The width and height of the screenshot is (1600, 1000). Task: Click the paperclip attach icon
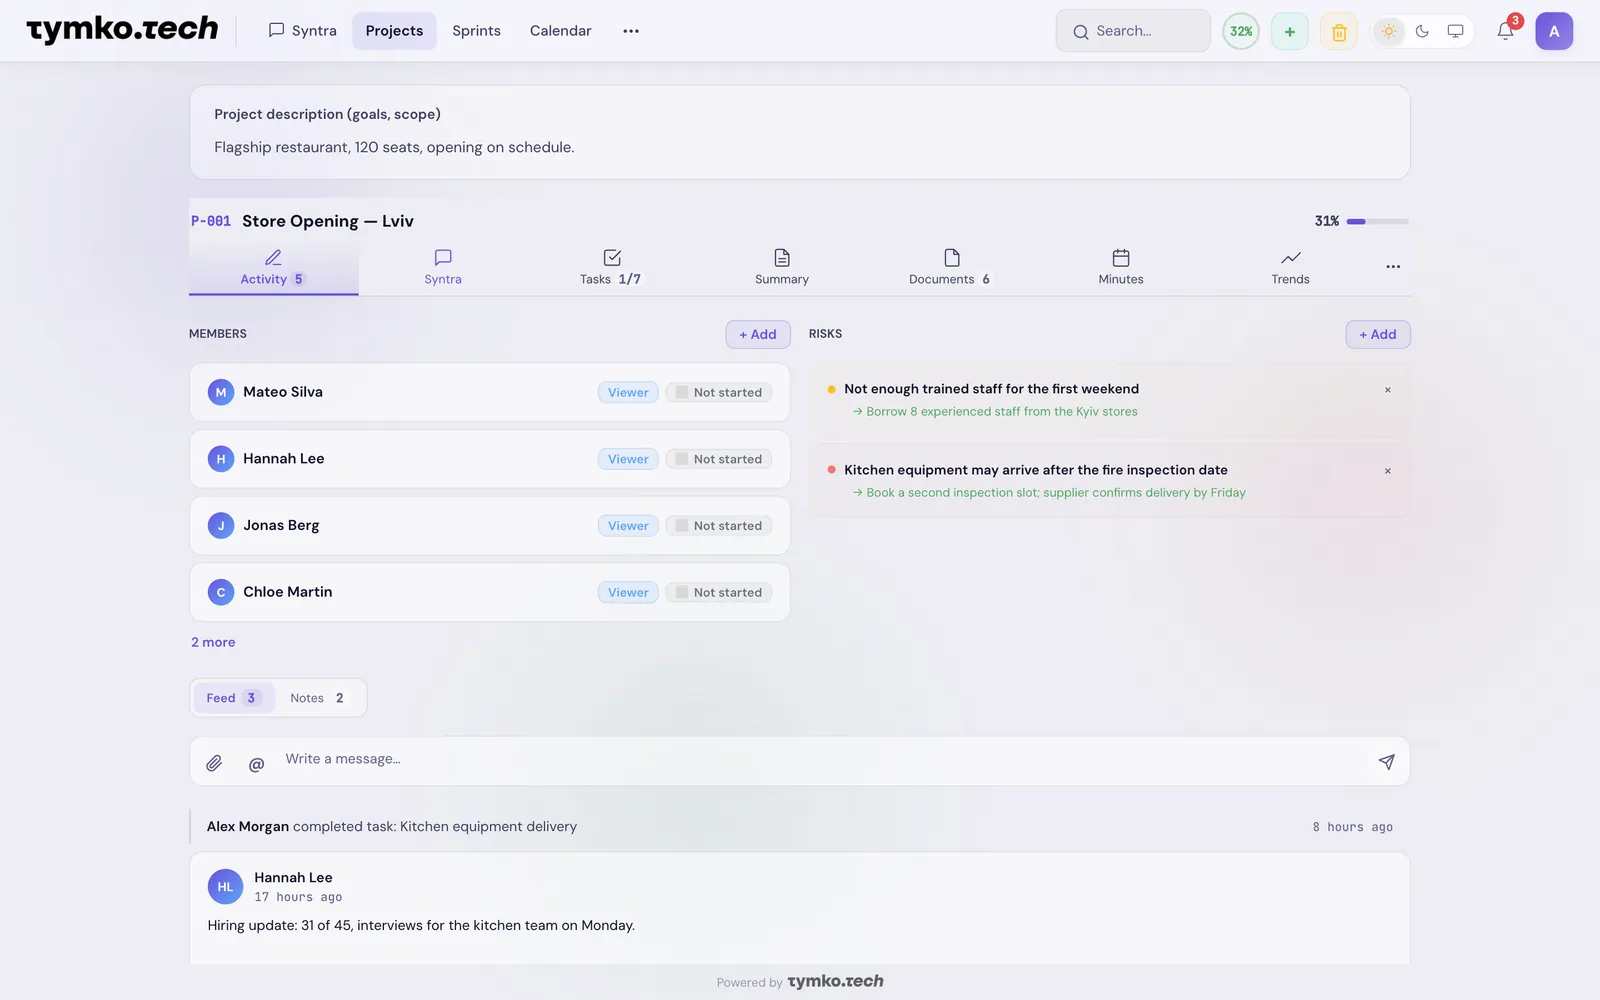click(x=214, y=763)
